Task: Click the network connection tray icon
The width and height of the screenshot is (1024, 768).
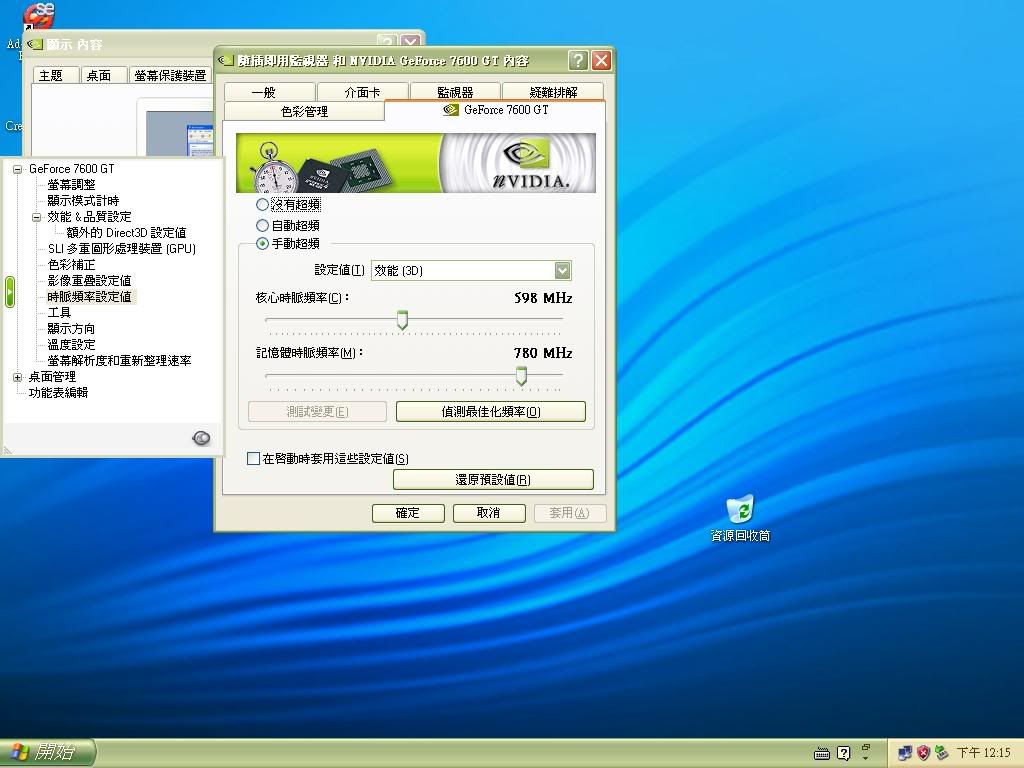Action: (x=905, y=752)
